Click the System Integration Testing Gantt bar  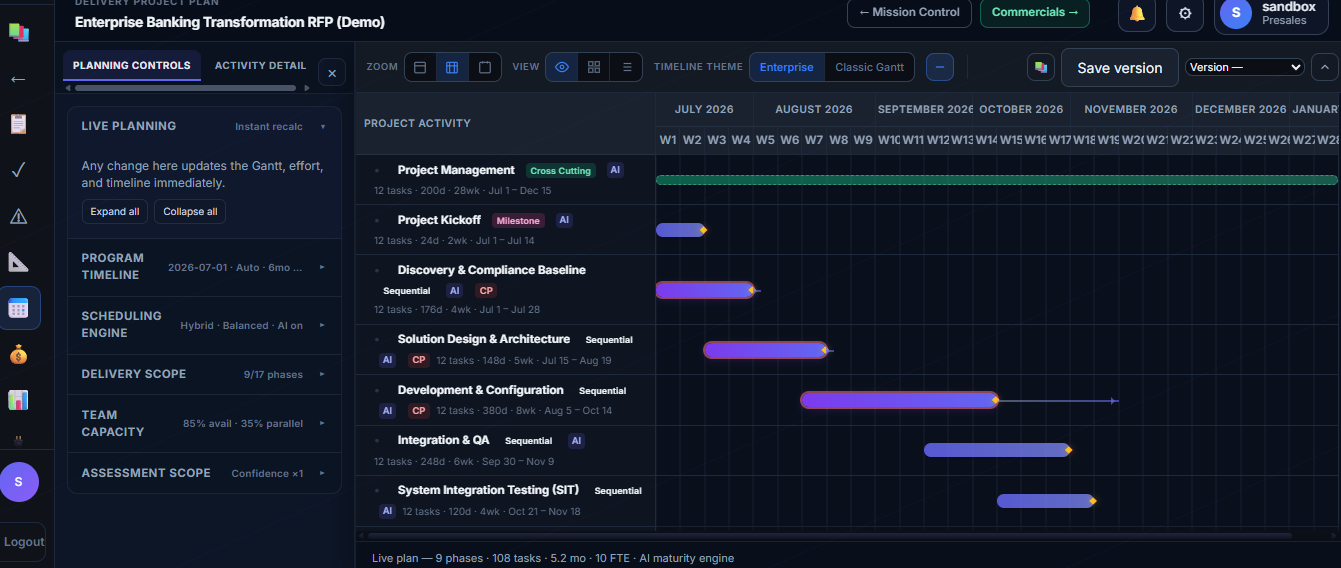pos(1045,500)
